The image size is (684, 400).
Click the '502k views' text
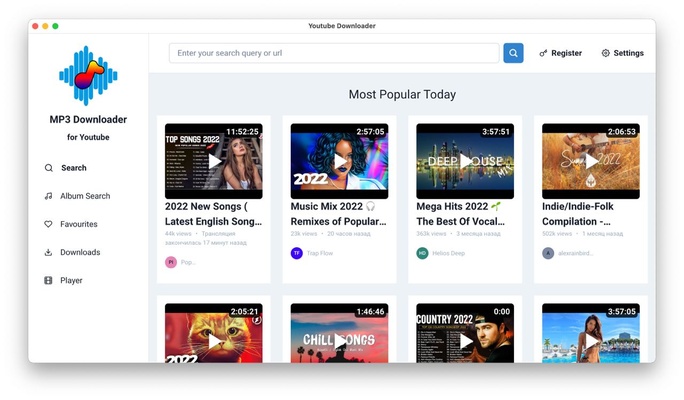pyautogui.click(x=557, y=234)
